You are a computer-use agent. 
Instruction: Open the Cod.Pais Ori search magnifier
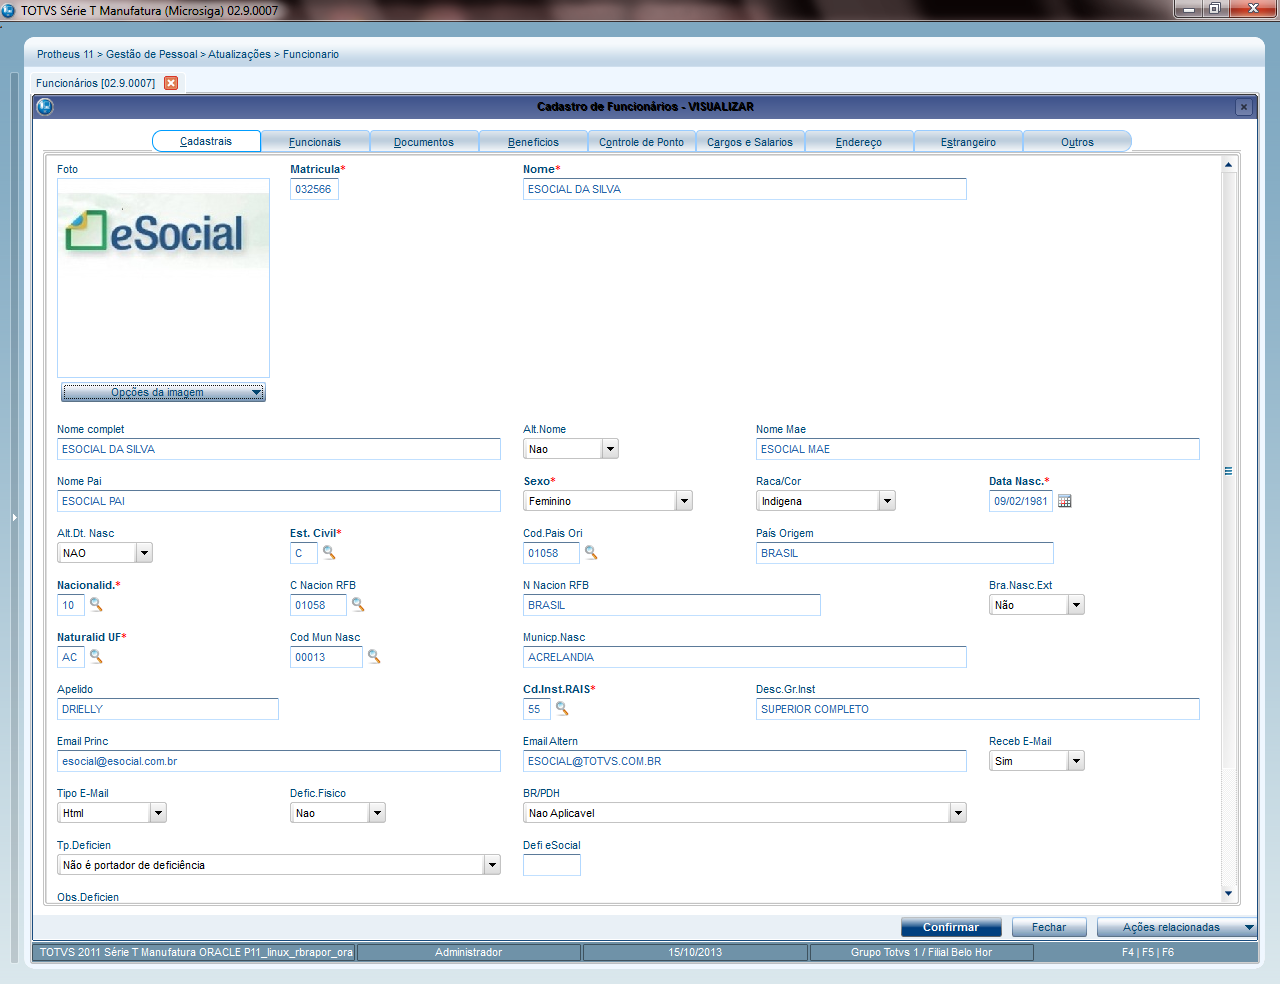pos(591,553)
